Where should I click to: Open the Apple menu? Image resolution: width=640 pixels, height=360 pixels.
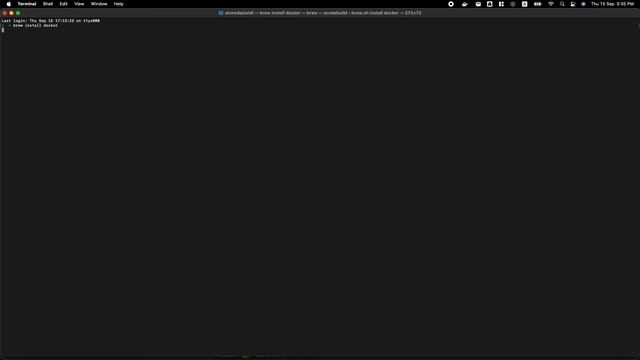(x=9, y=4)
